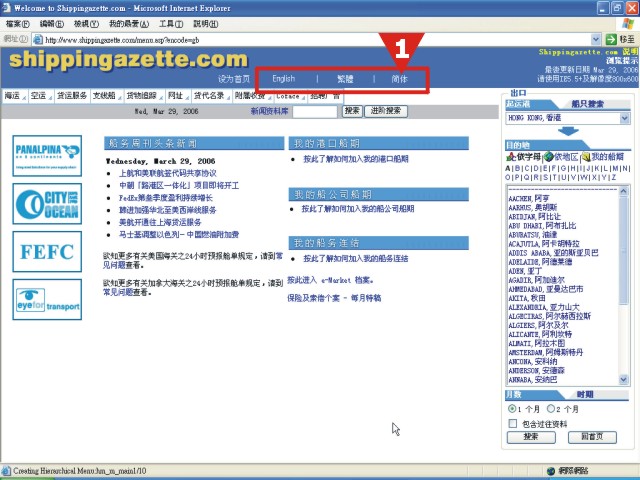Open the 货运服务 navigation item
Image resolution: width=640 pixels, height=480 pixels.
click(x=72, y=96)
